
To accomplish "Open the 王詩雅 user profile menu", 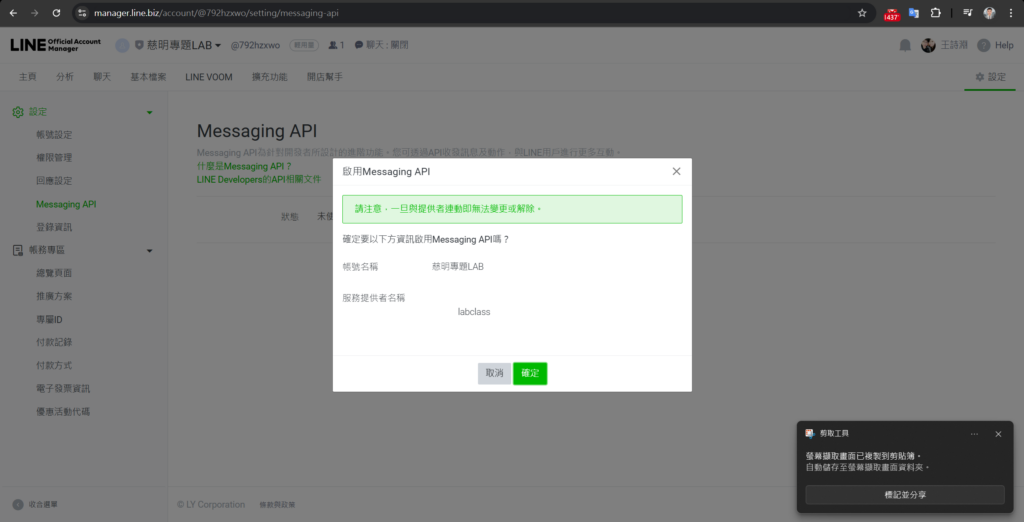I will pos(944,45).
